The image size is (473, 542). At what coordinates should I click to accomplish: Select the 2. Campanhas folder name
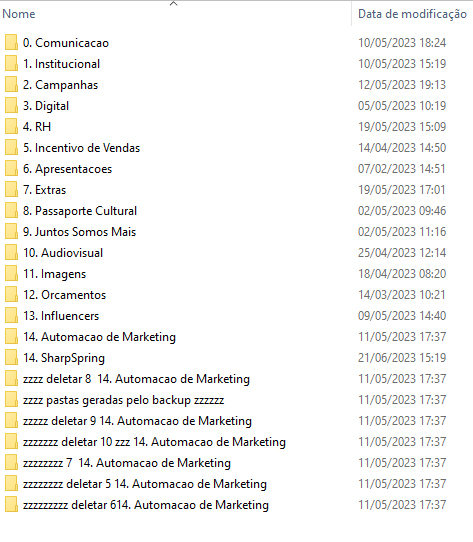click(61, 85)
